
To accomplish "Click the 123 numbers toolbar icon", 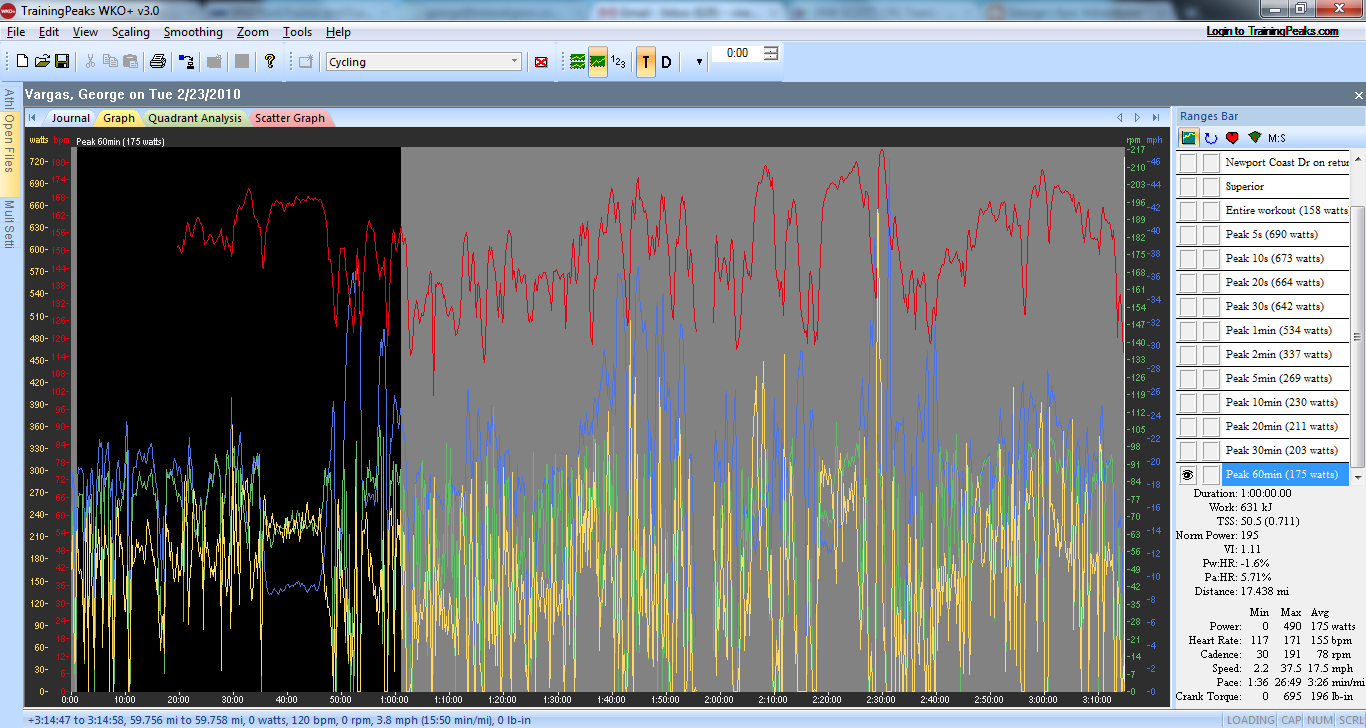I will 618,62.
